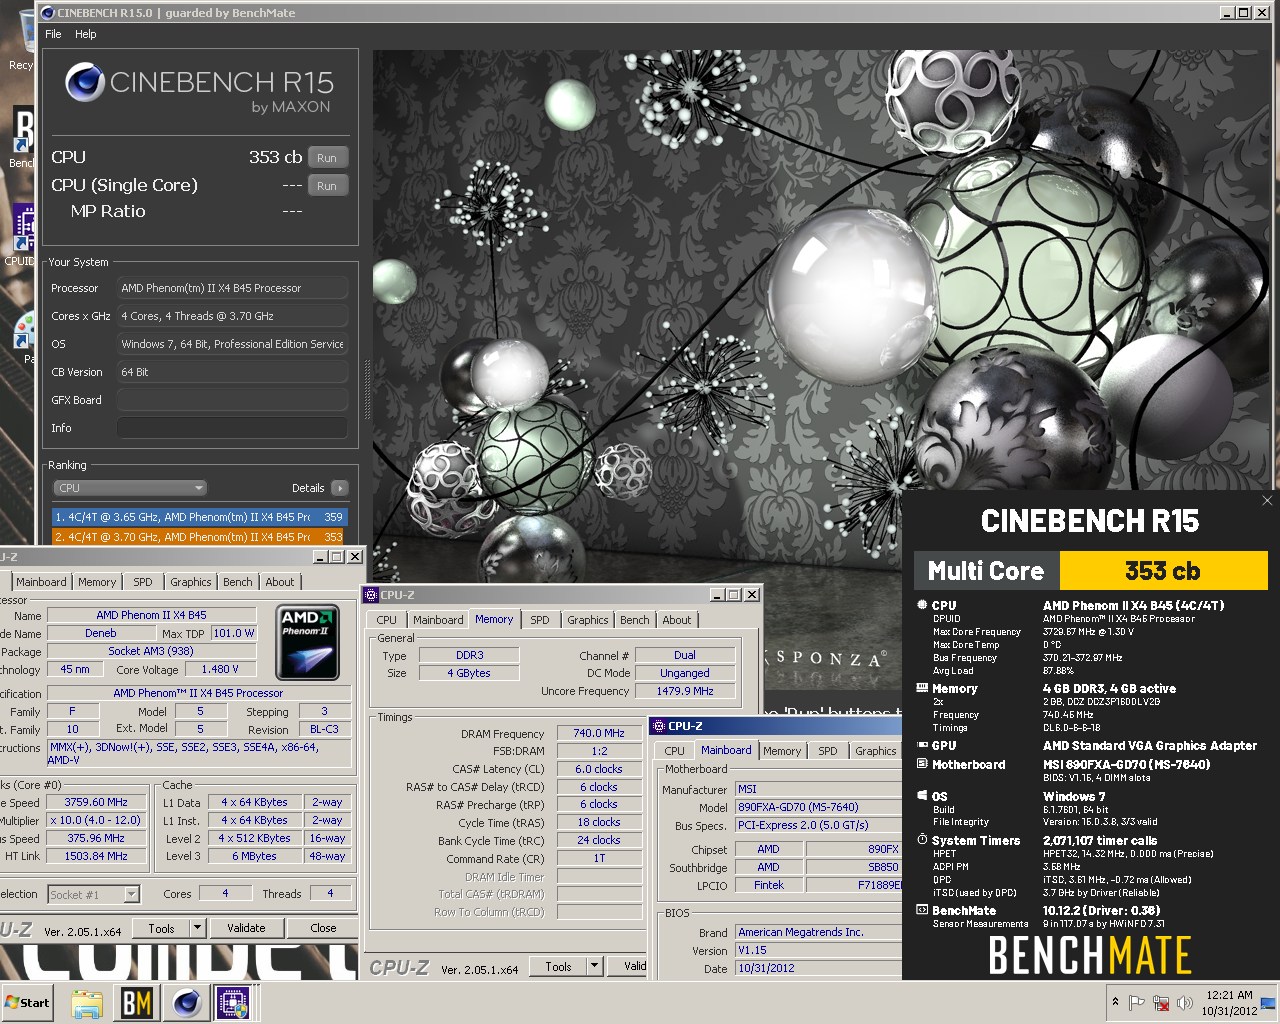The image size is (1280, 1024).
Task: Open the Cinebench Help menu
Action: pyautogui.click(x=86, y=34)
